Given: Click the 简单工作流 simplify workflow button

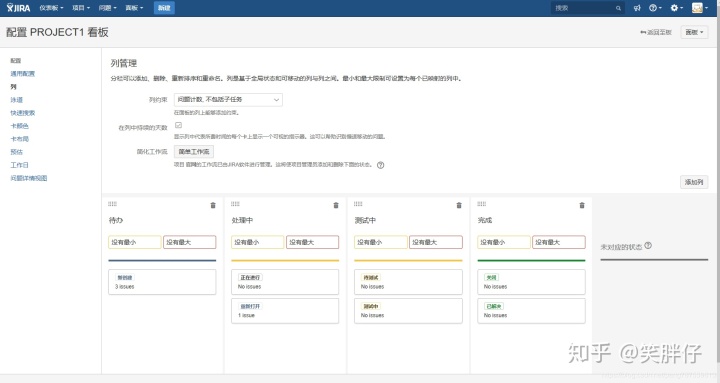Looking at the screenshot, I should pos(194,152).
